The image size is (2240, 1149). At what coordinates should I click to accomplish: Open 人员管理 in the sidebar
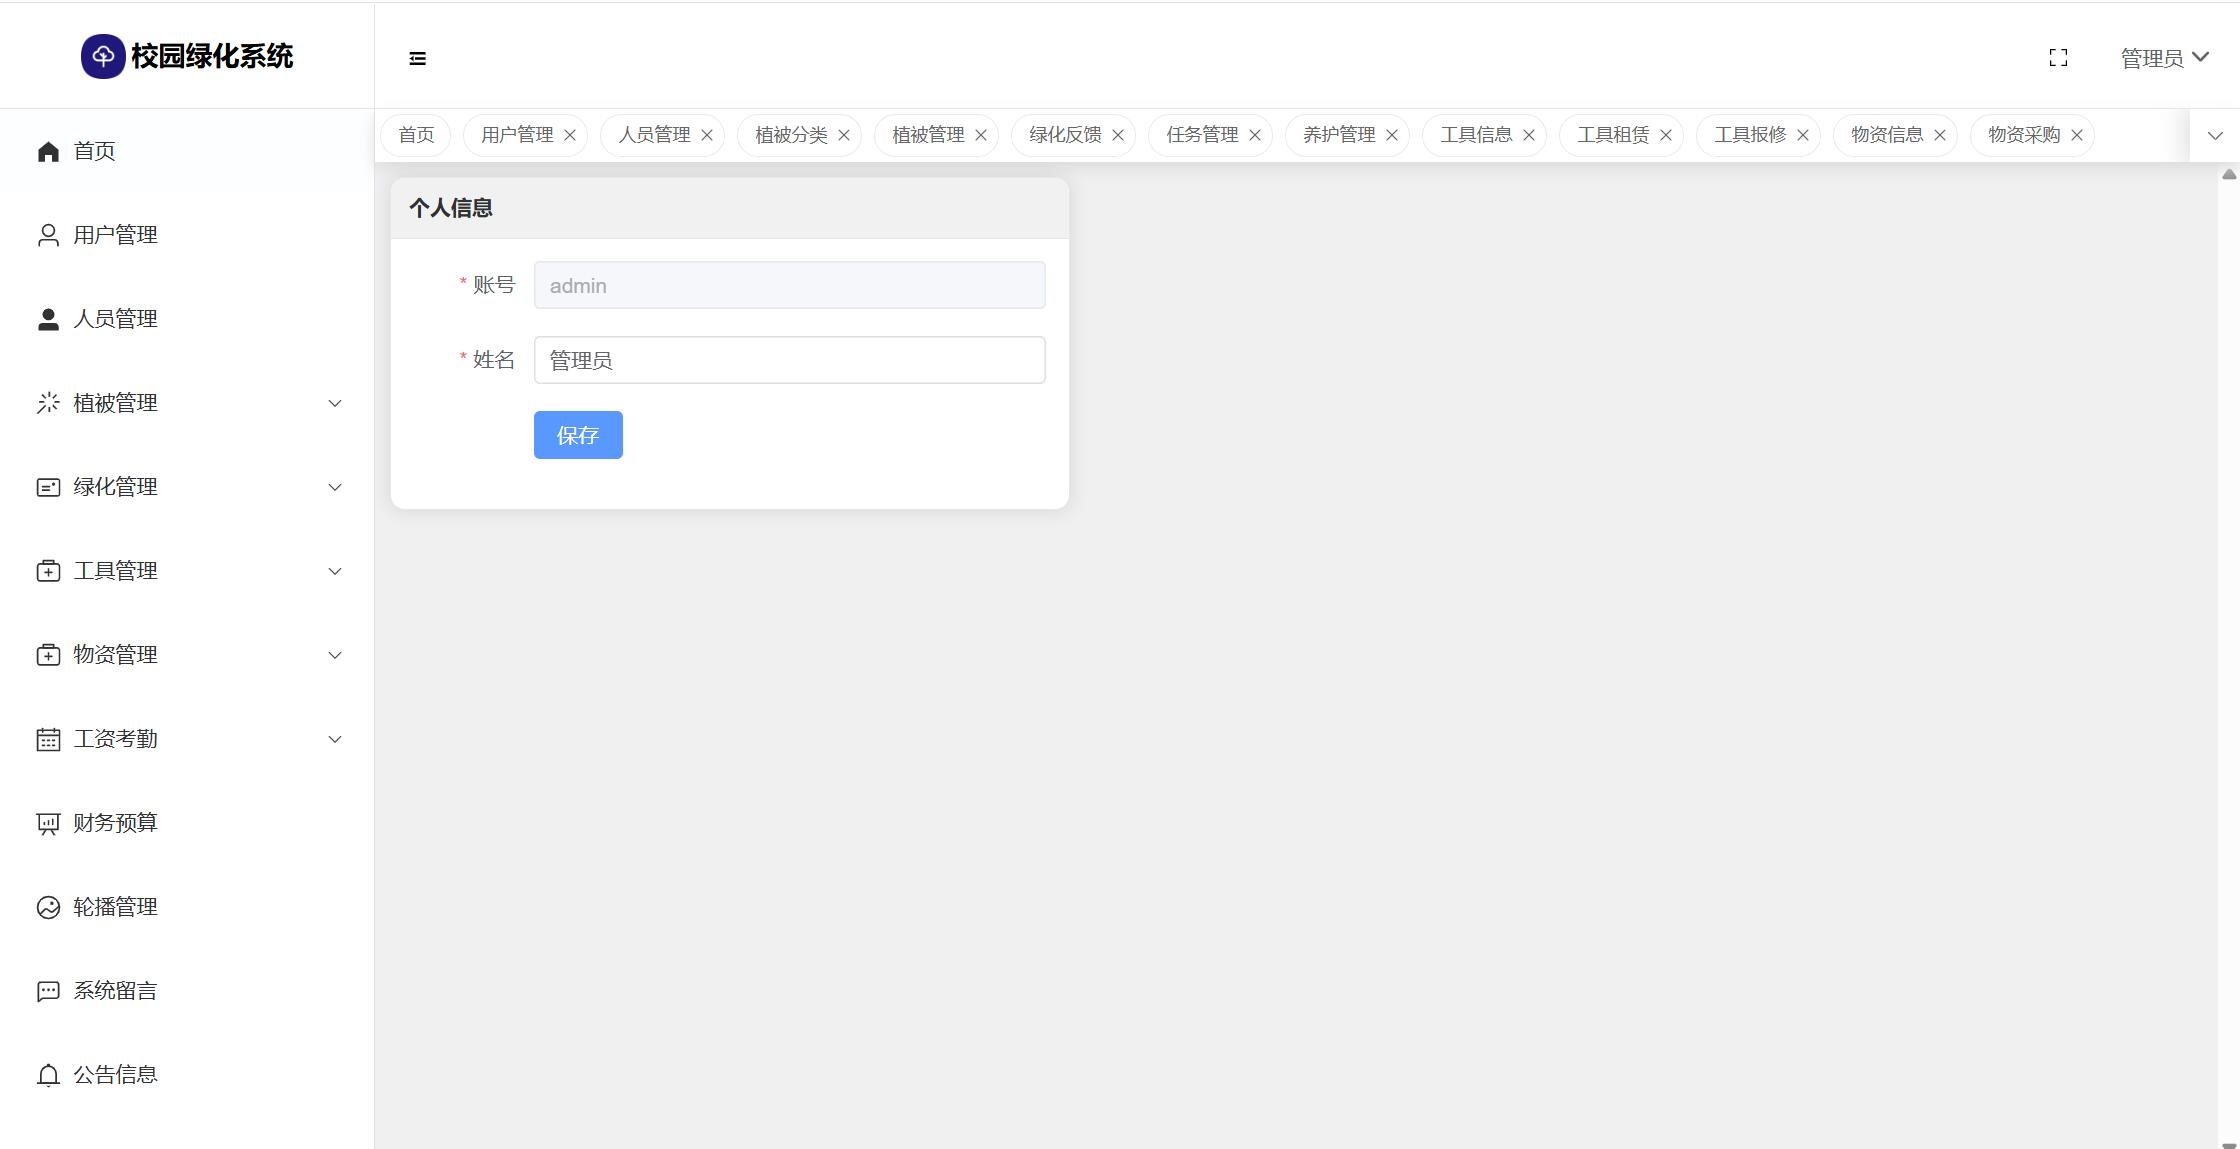coord(115,319)
